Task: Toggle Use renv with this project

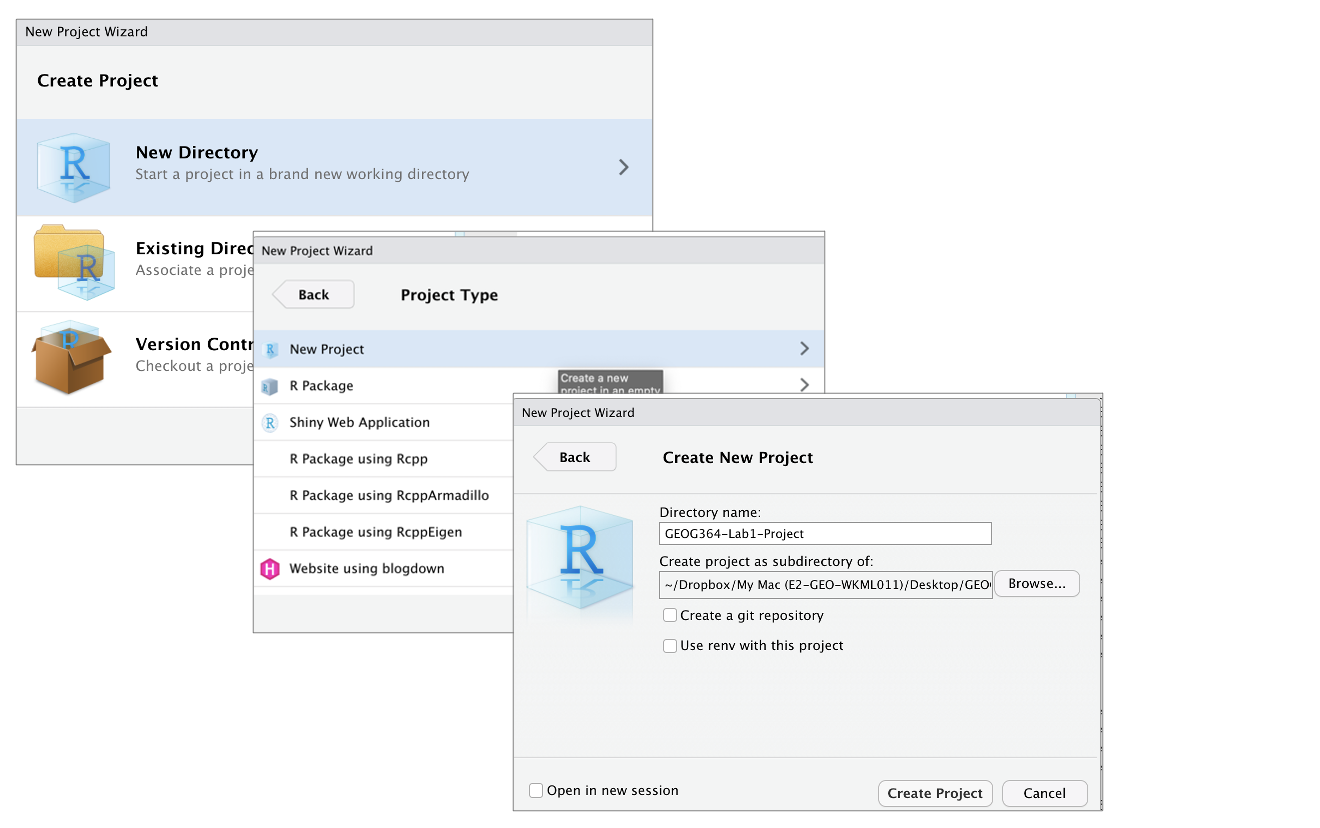Action: point(670,646)
